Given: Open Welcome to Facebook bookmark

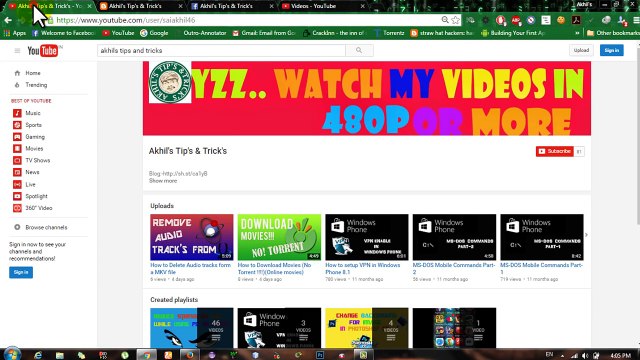Looking at the screenshot, I should click(63, 33).
